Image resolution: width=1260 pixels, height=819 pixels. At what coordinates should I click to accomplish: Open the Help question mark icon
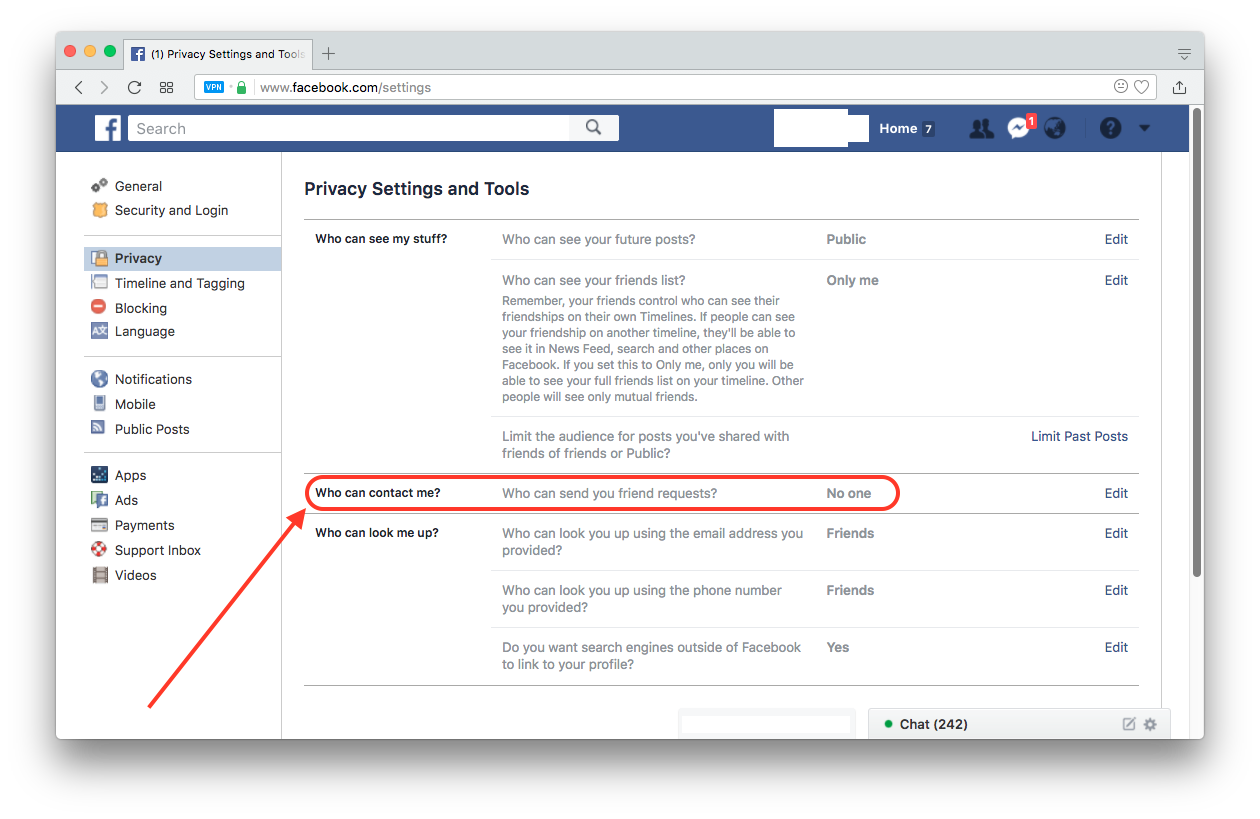click(1111, 128)
